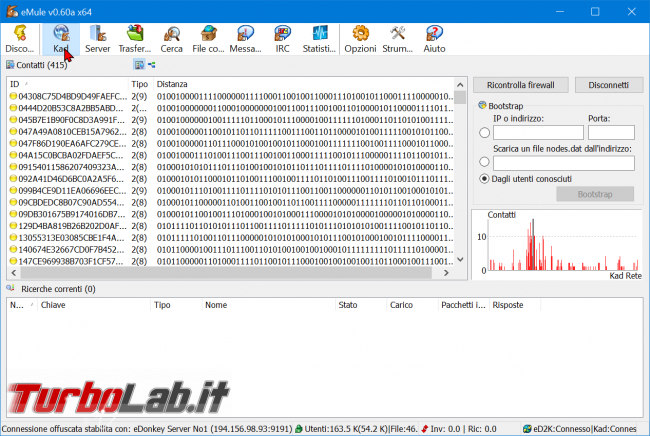Viewport: 650px width, 436px height.
Task: Click the greyed Bootstrap button
Action: [x=595, y=194]
